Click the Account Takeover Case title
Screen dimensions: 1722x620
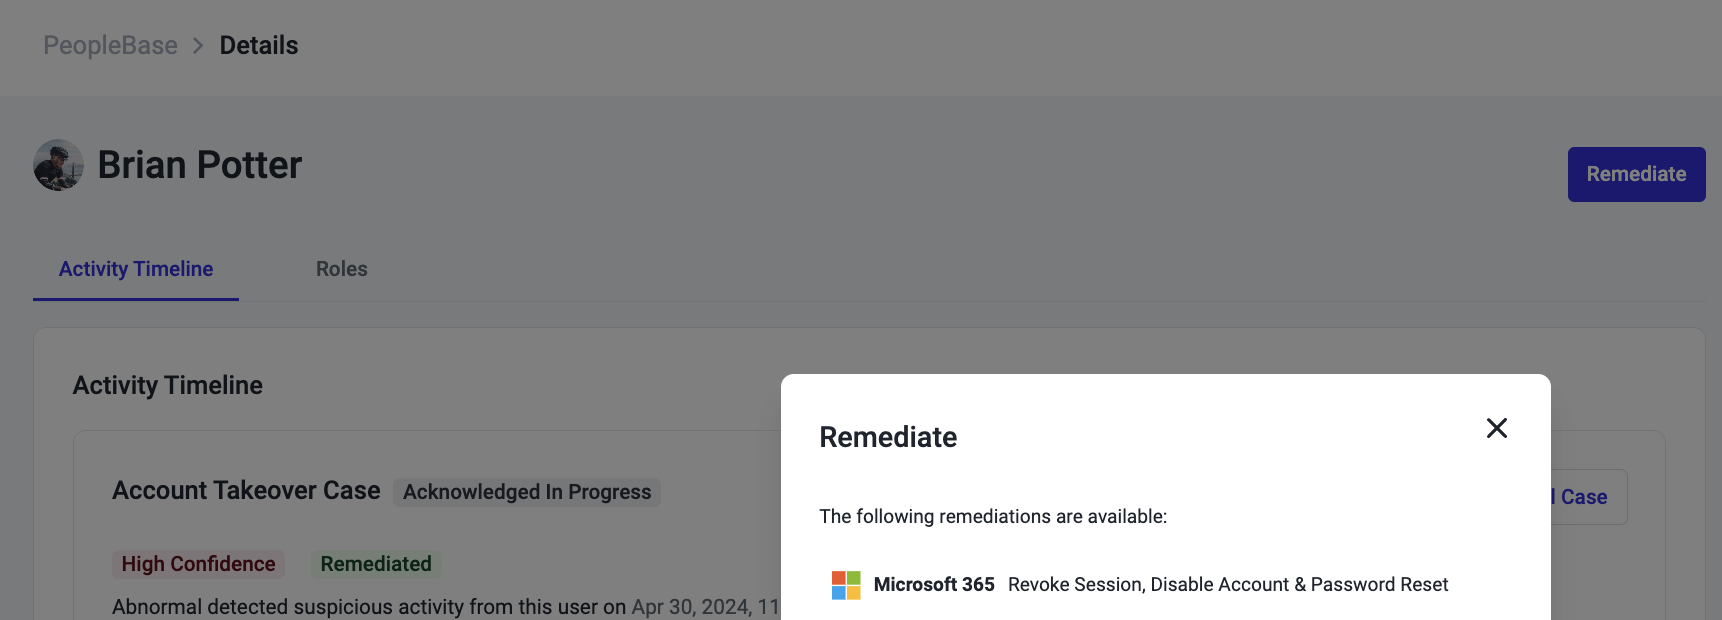pyautogui.click(x=246, y=491)
